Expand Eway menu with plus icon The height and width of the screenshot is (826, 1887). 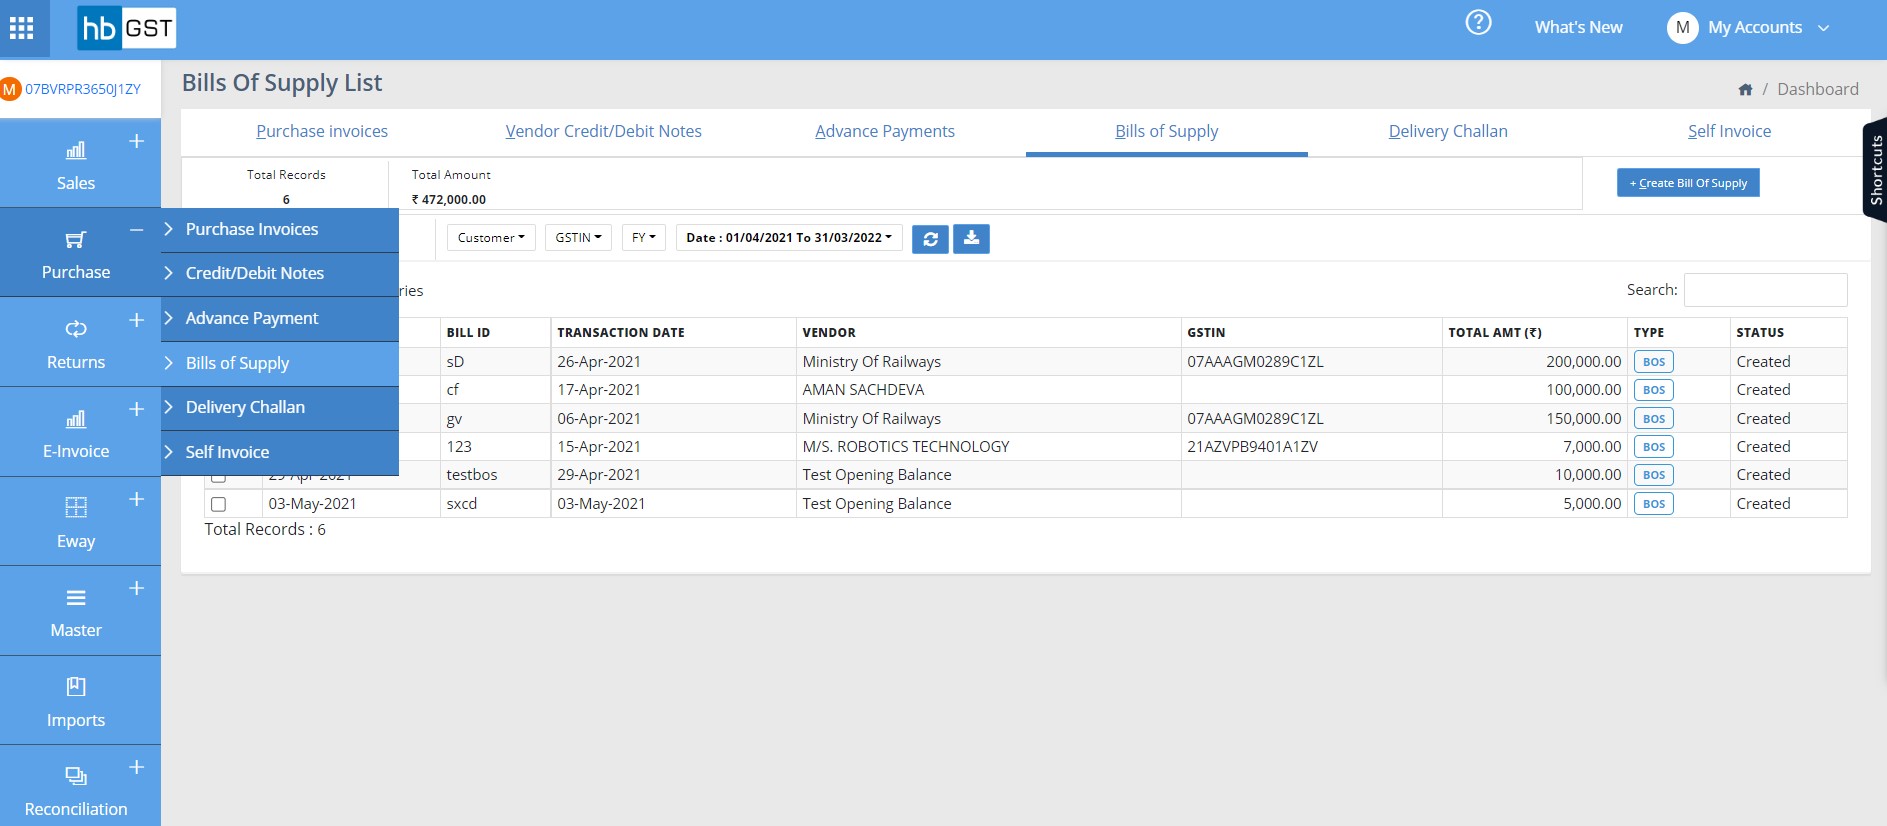click(137, 499)
